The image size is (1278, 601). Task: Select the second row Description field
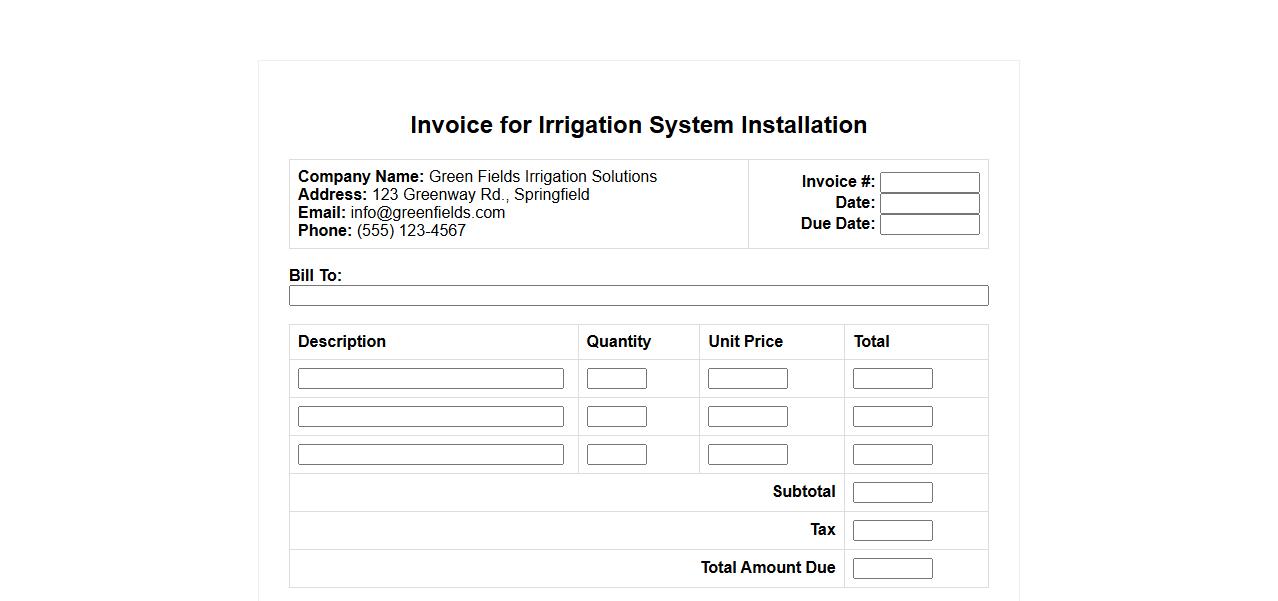tap(430, 416)
